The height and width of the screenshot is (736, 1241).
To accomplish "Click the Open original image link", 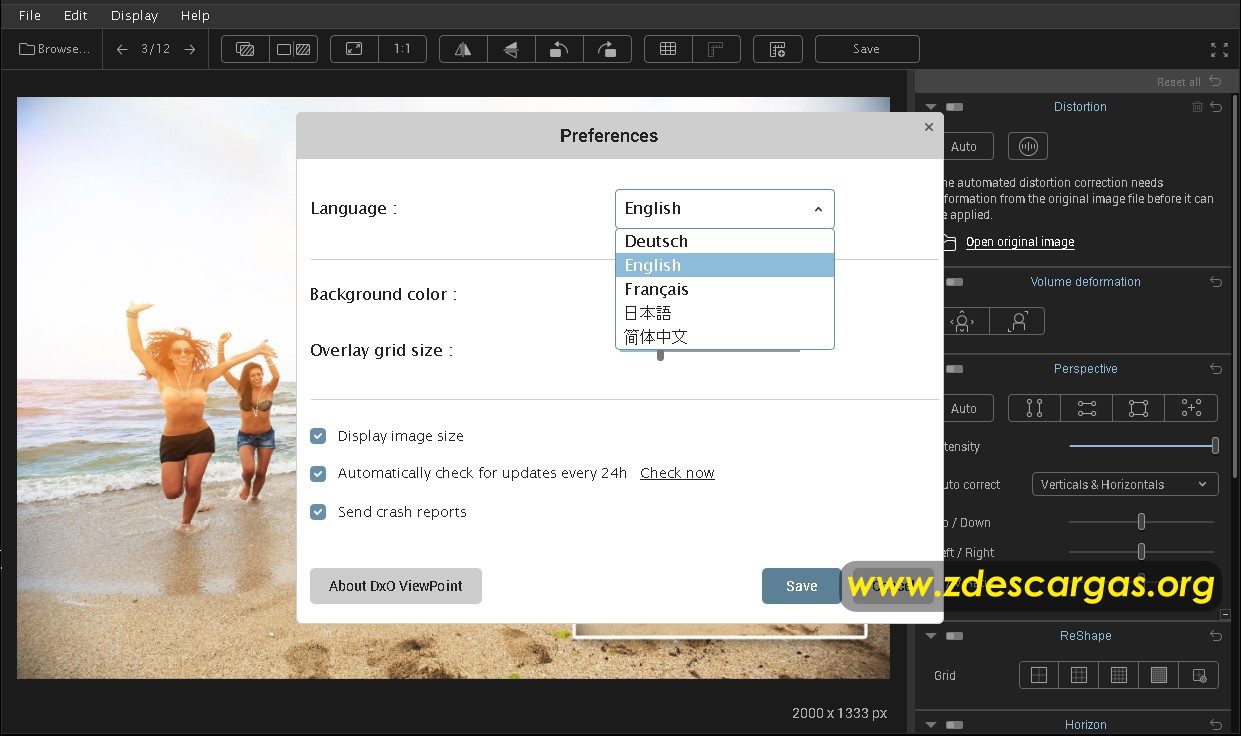I will [x=1020, y=242].
